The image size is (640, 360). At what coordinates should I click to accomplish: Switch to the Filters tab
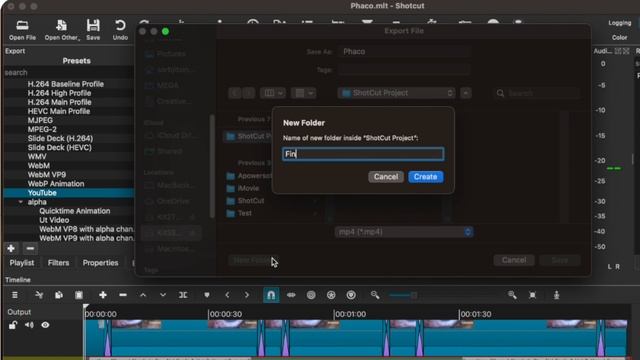coord(58,263)
